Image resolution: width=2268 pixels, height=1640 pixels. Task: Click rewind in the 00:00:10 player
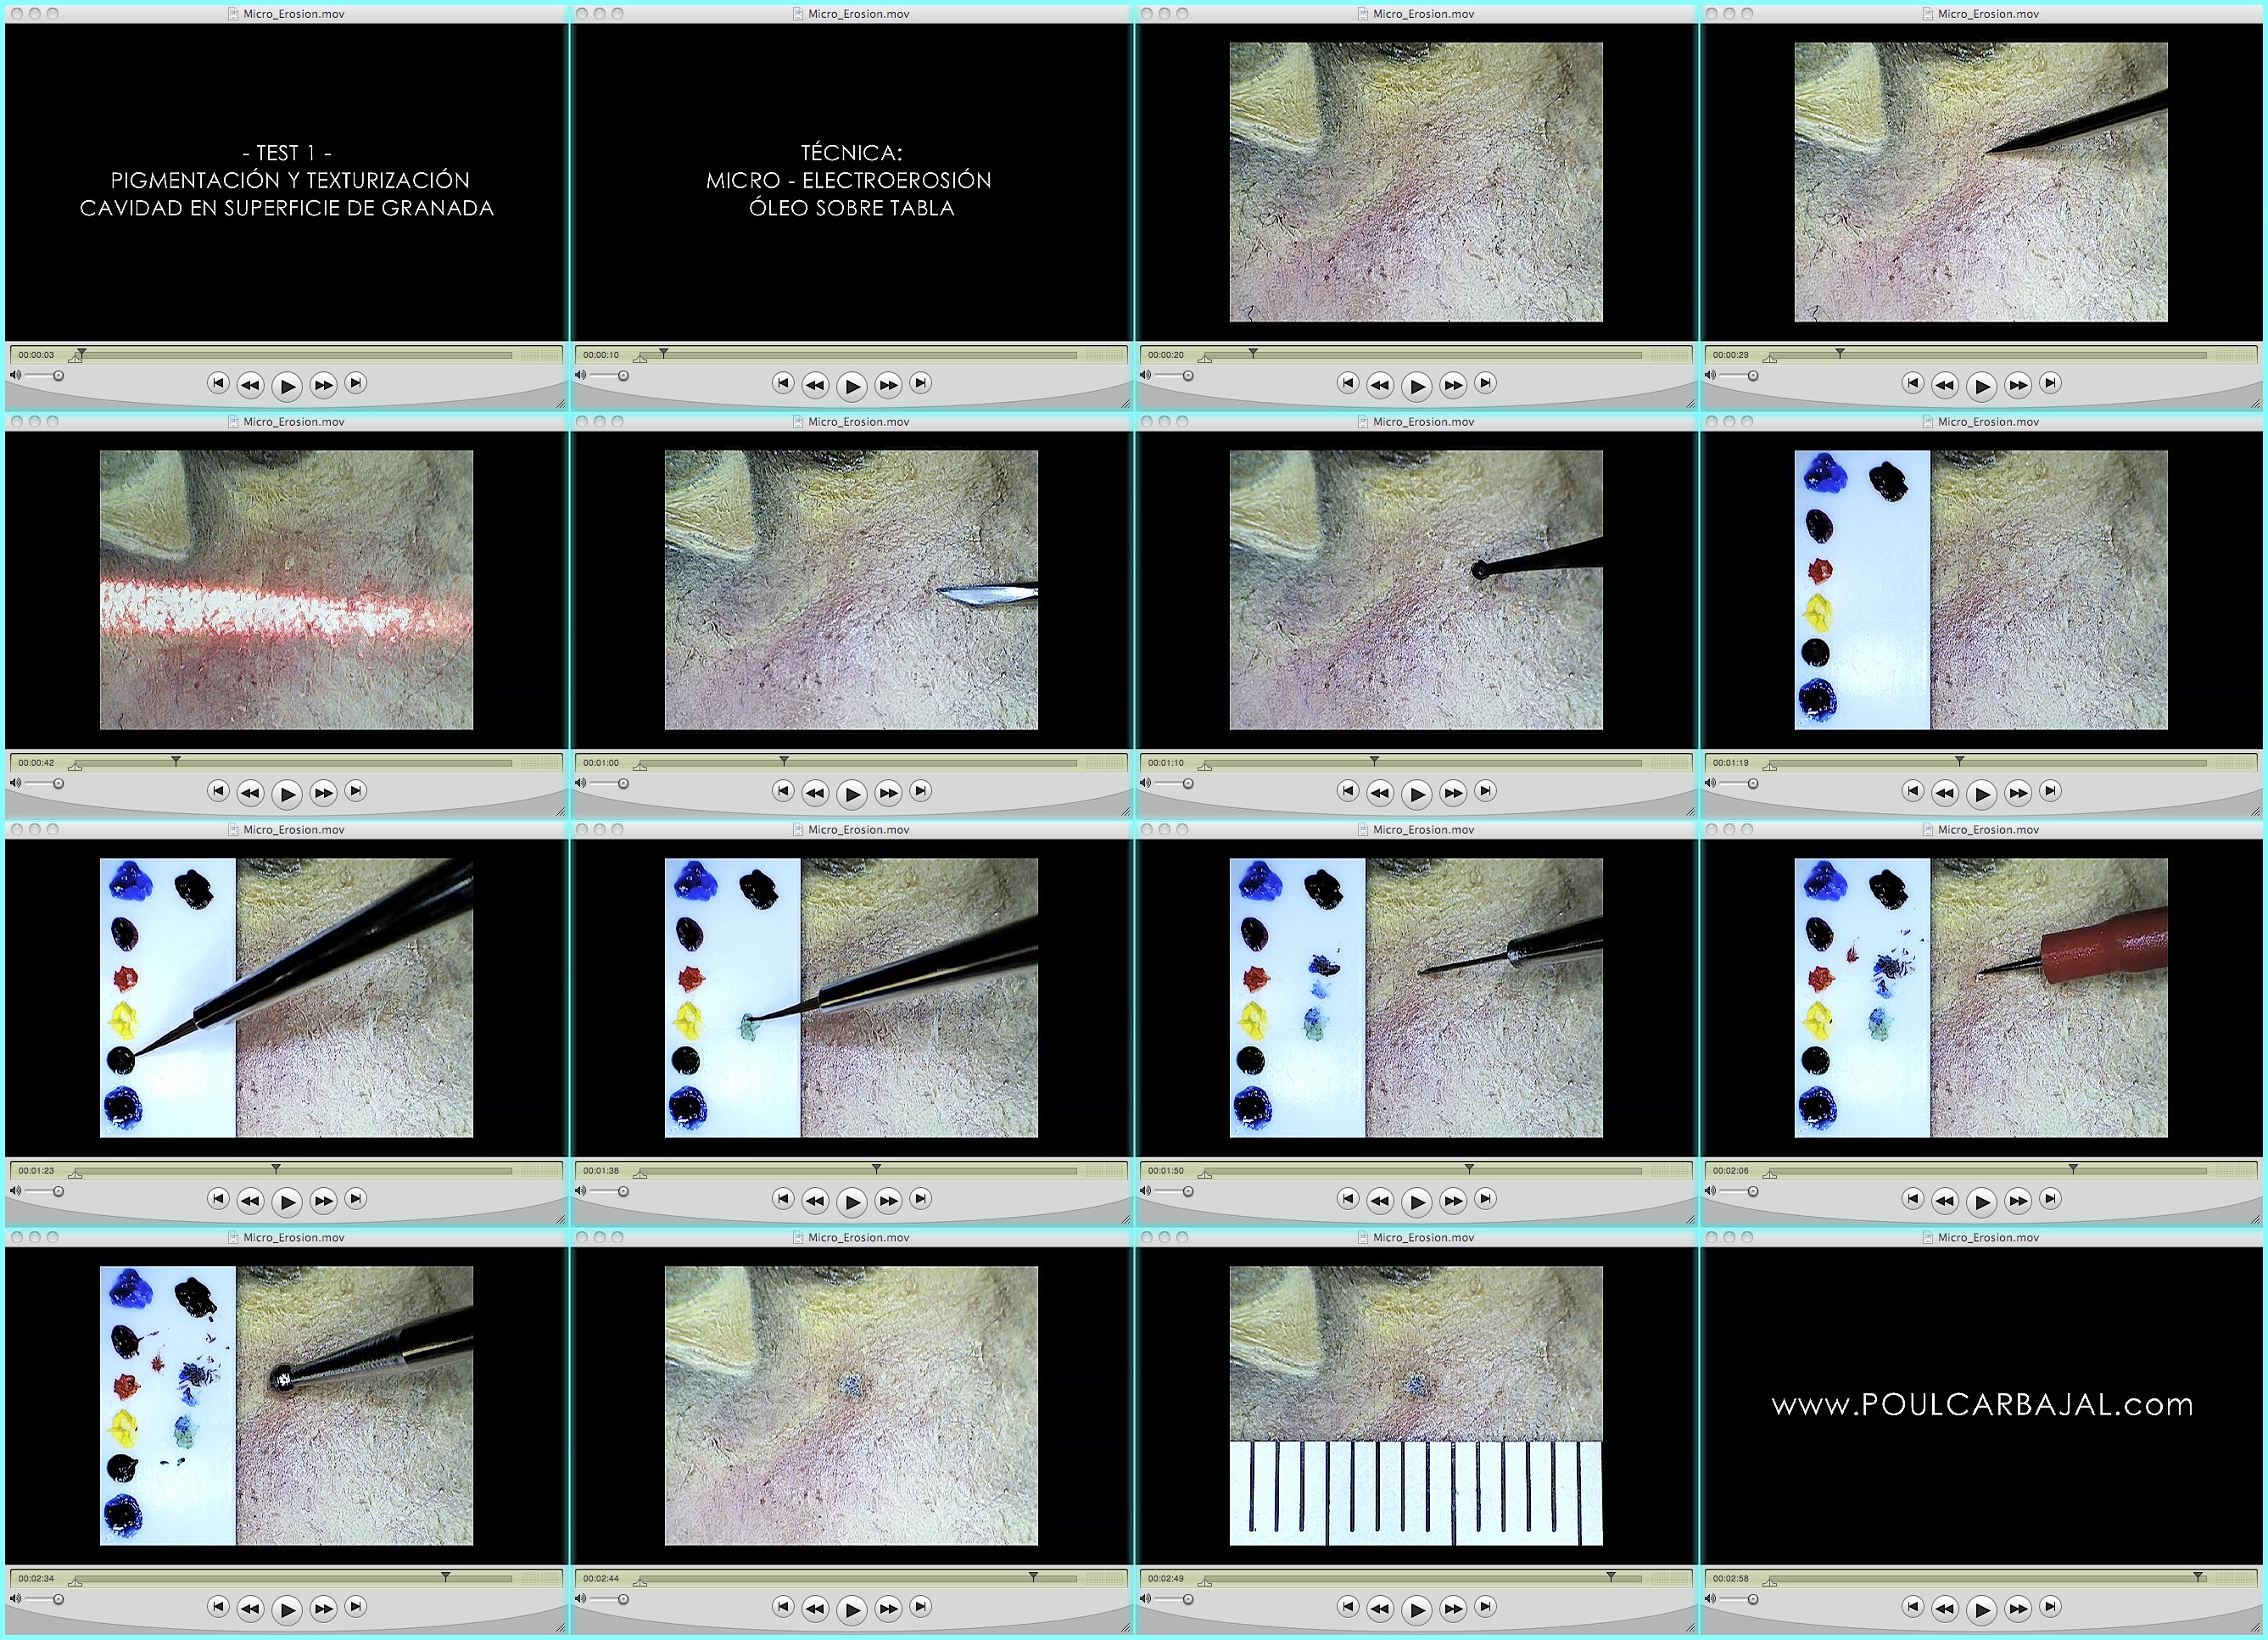815,384
